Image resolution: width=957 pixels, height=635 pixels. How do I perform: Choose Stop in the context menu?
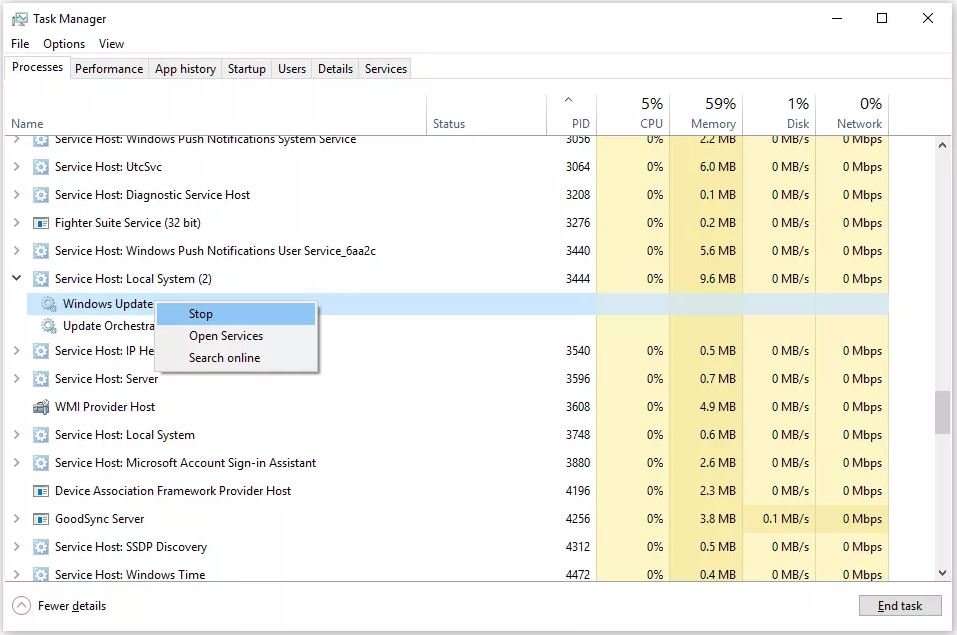201,314
